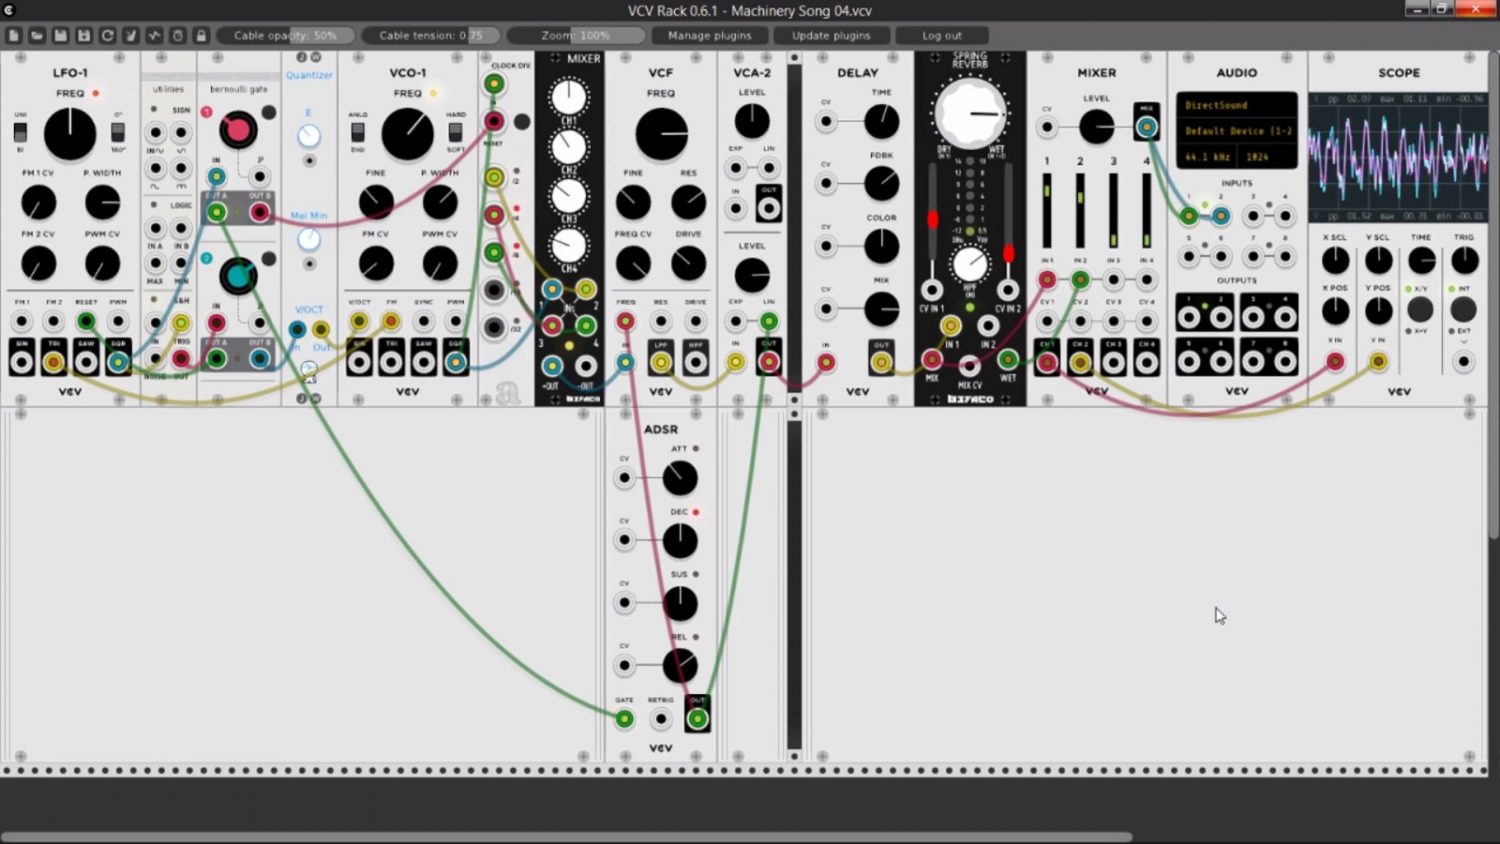Toggle the Lock modules padlock icon

(201, 35)
